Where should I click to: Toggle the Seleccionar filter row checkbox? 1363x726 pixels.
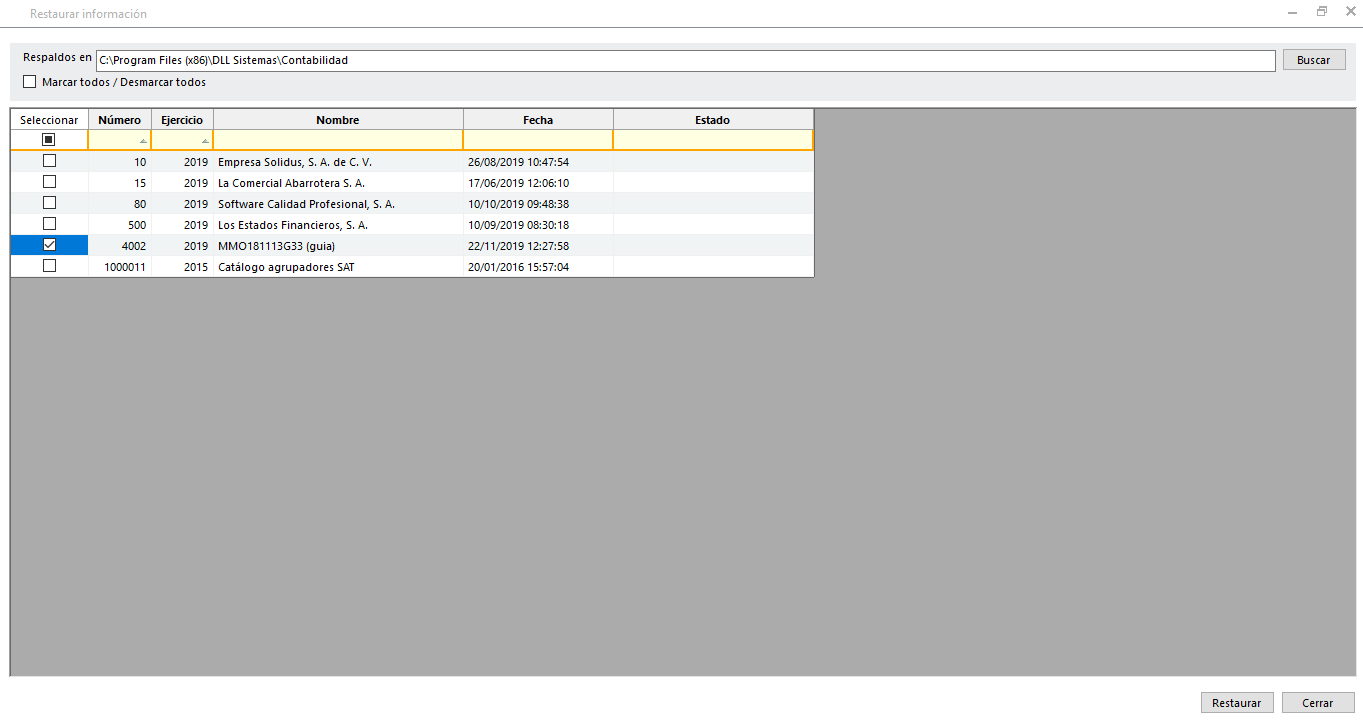point(49,140)
